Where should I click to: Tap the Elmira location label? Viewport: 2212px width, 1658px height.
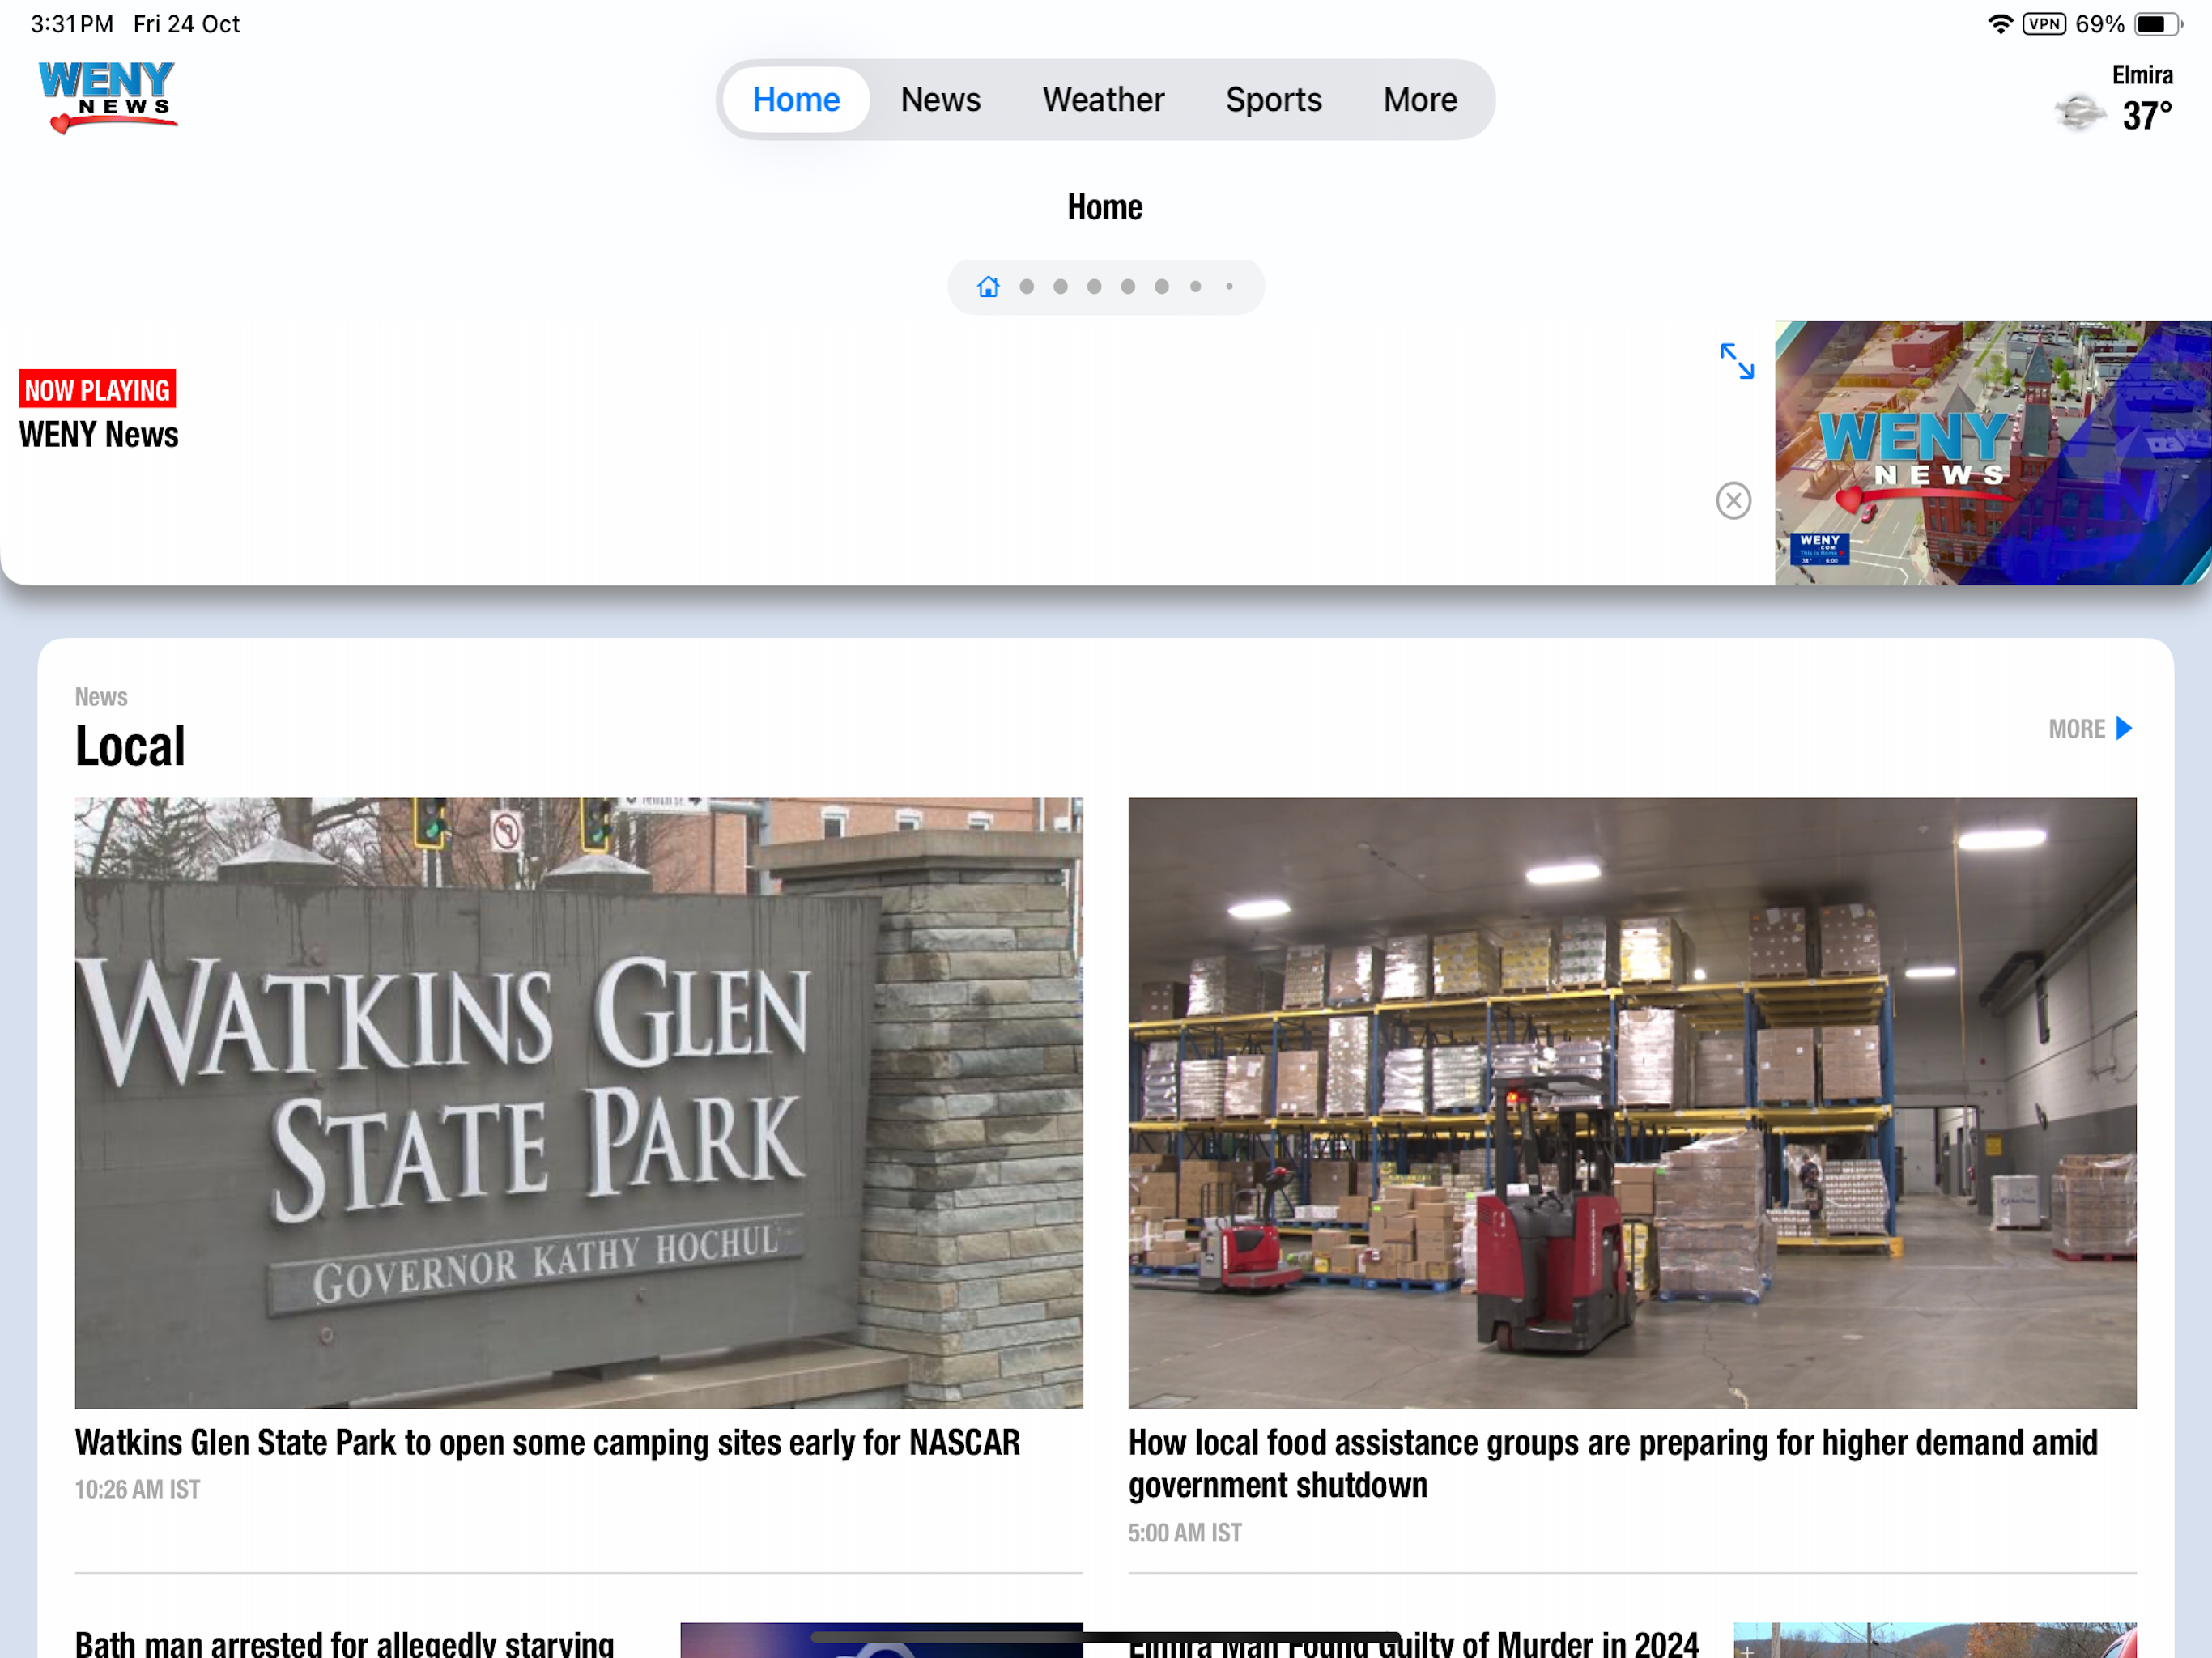click(x=2142, y=75)
